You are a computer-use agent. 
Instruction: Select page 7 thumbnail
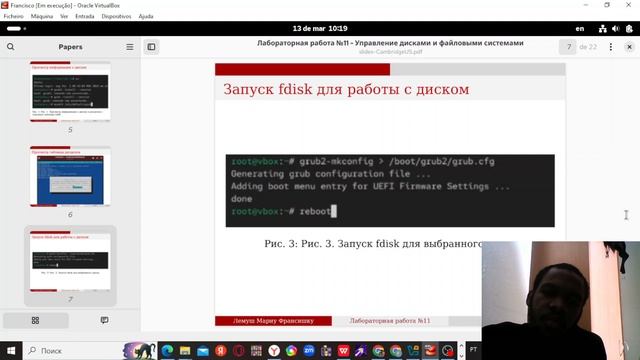tap(70, 261)
